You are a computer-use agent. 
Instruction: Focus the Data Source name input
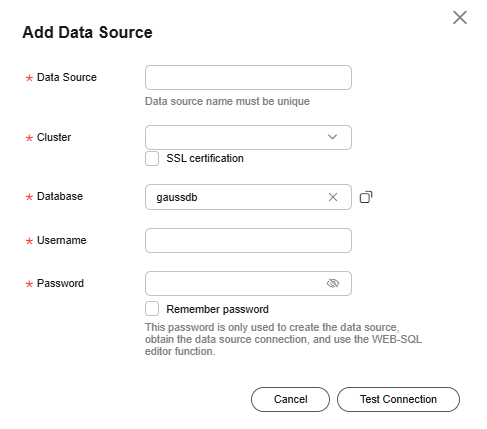pyautogui.click(x=248, y=78)
